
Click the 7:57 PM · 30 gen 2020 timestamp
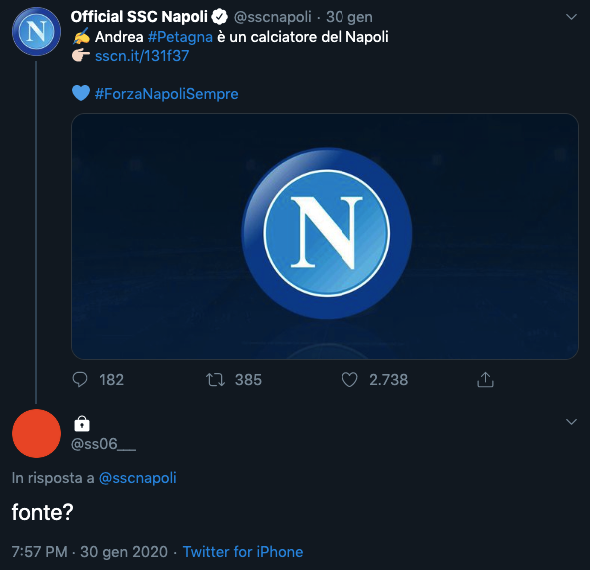(90, 552)
